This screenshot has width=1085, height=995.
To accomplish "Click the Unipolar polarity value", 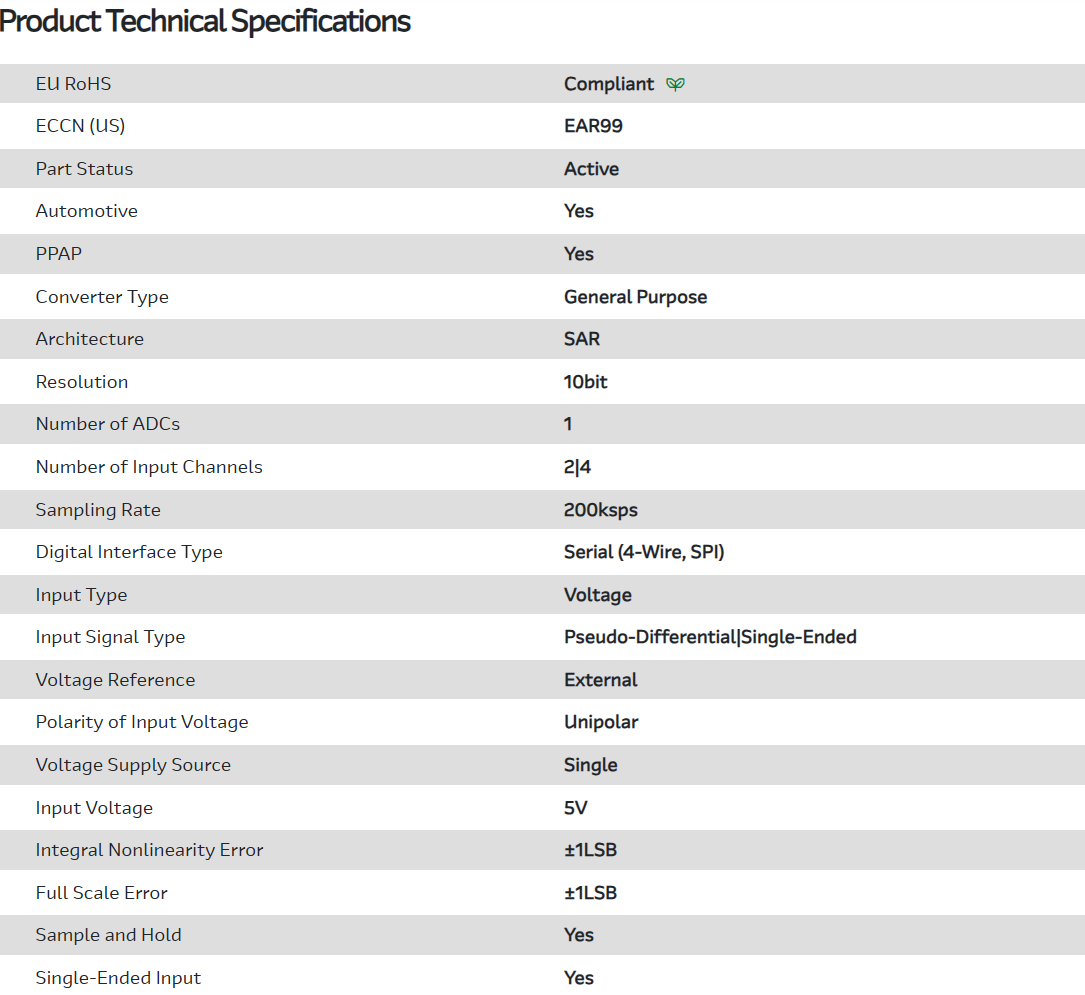I will [601, 722].
